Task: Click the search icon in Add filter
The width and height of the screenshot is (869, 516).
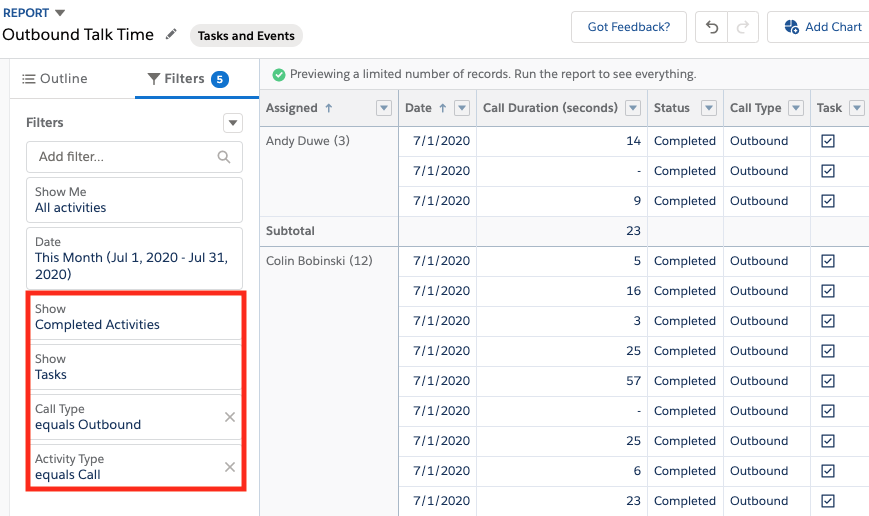Action: 225,157
